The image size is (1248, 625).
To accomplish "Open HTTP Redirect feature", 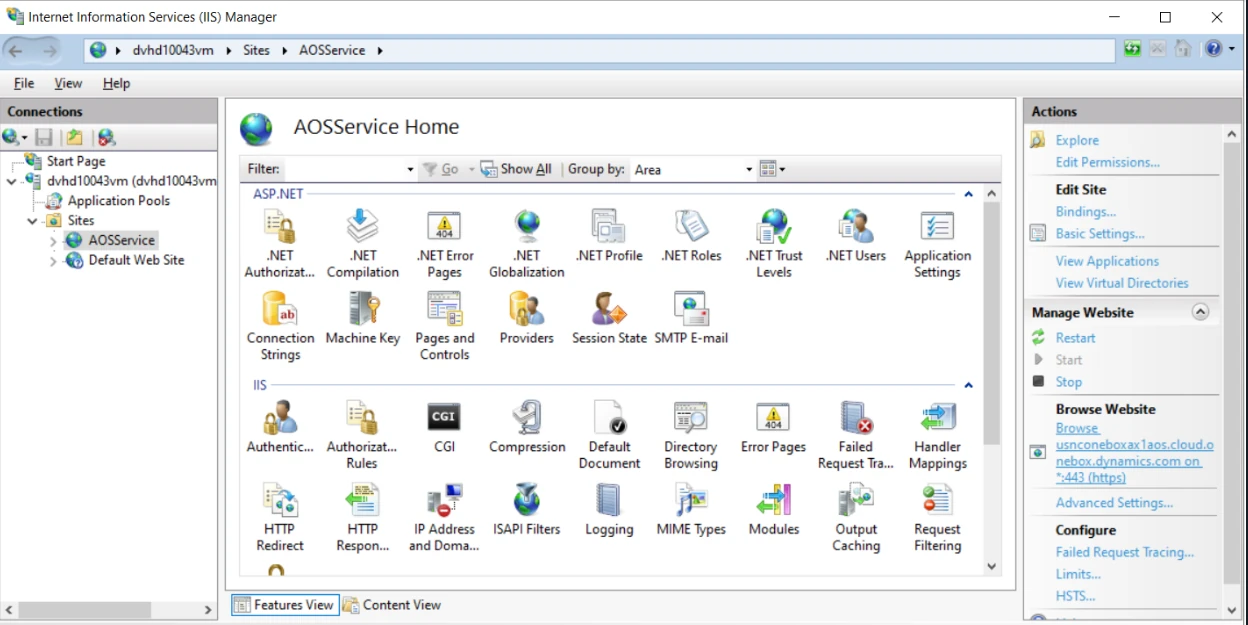I will coord(280,518).
